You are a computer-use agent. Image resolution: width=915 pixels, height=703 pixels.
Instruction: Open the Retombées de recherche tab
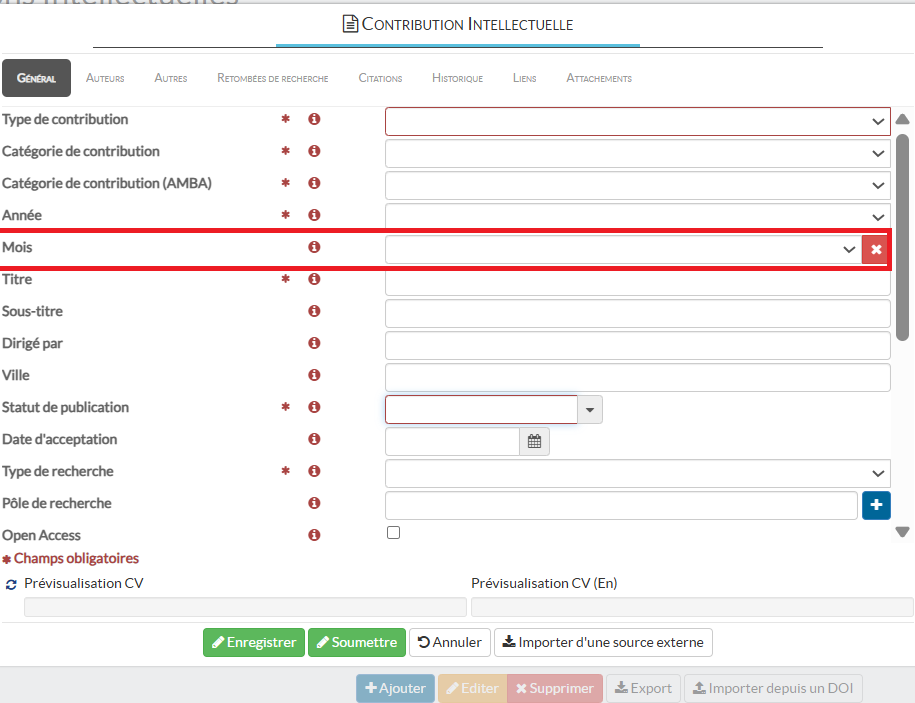[x=273, y=78]
